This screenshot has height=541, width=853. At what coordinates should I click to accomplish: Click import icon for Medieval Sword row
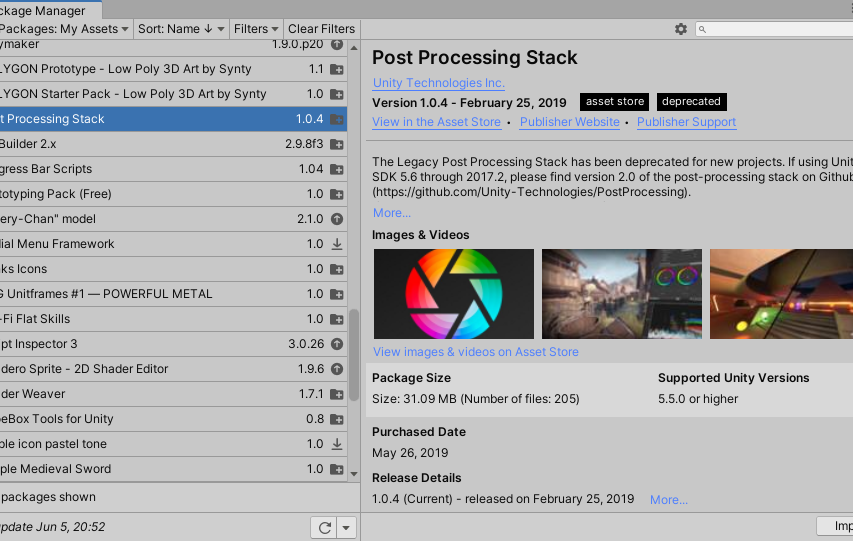[337, 469]
